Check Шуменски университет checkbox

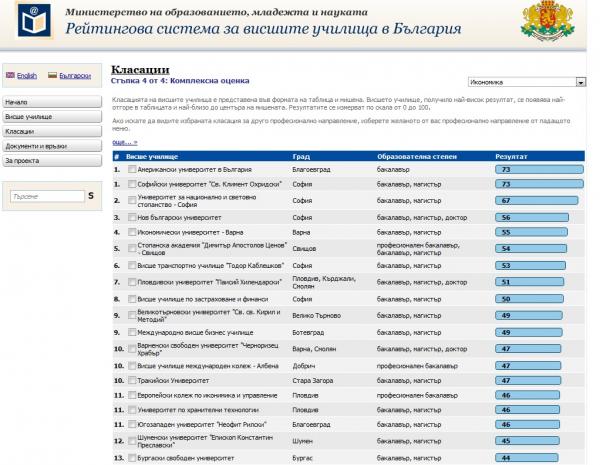point(132,441)
